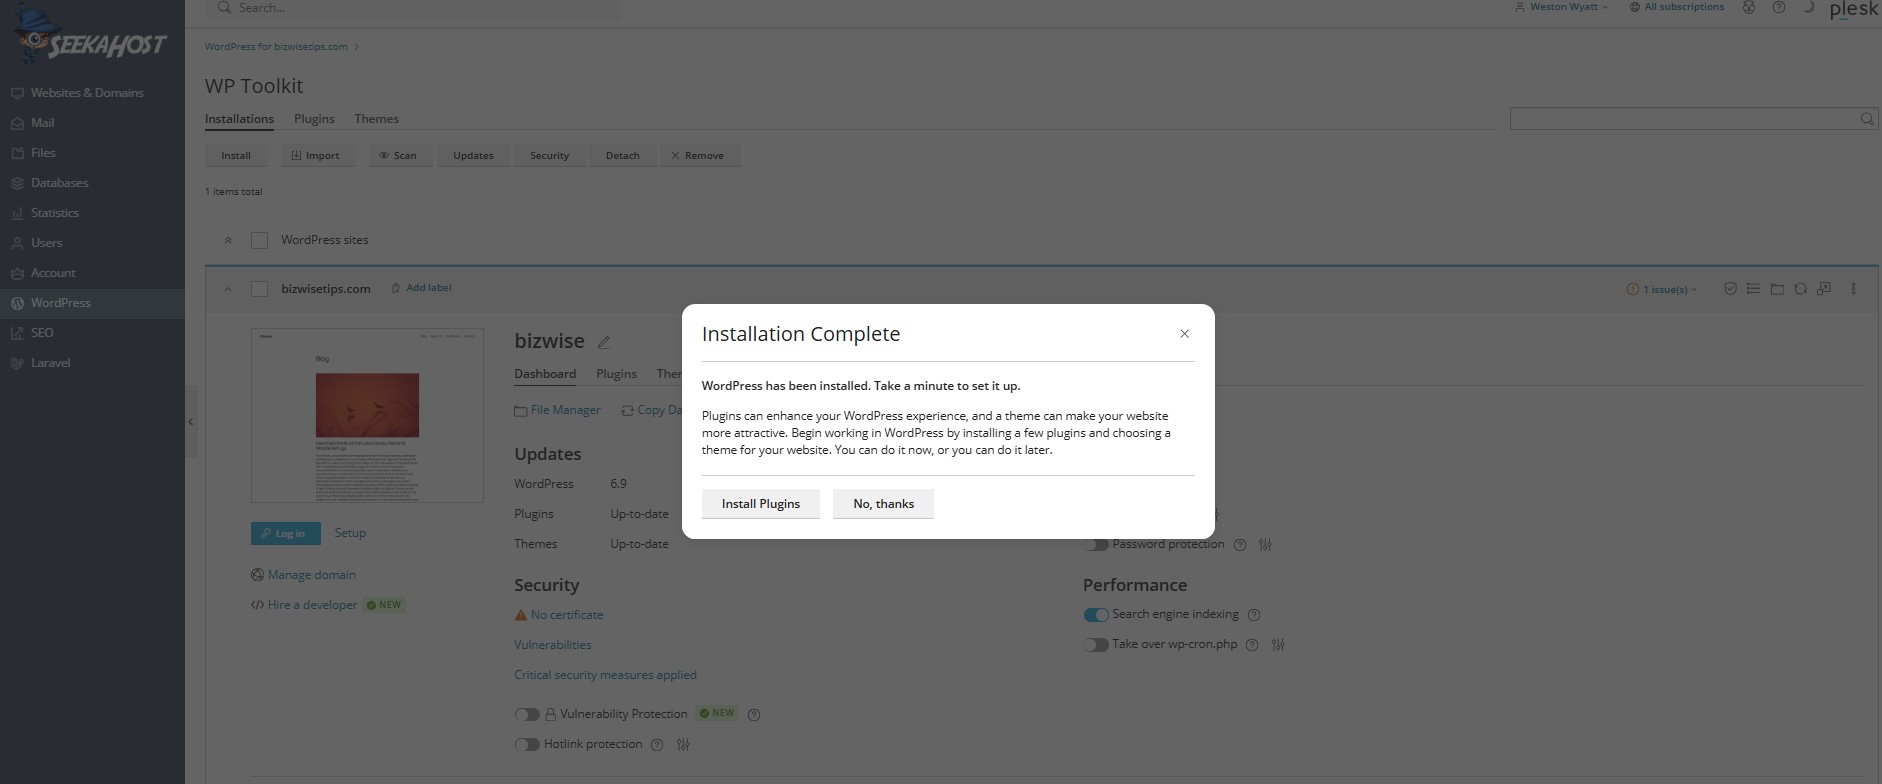Click Hire a developer link
This screenshot has width=1882, height=784.
(304, 605)
